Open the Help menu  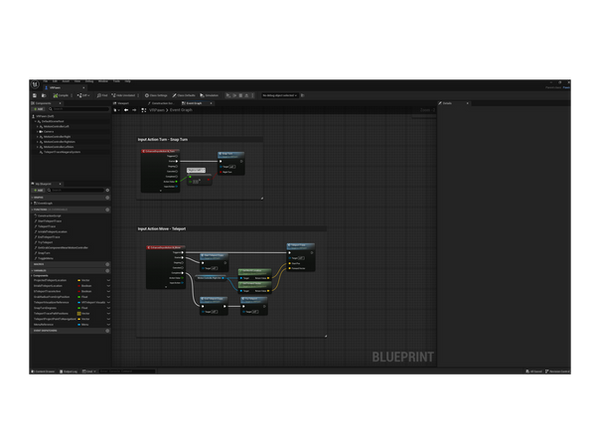[x=128, y=81]
